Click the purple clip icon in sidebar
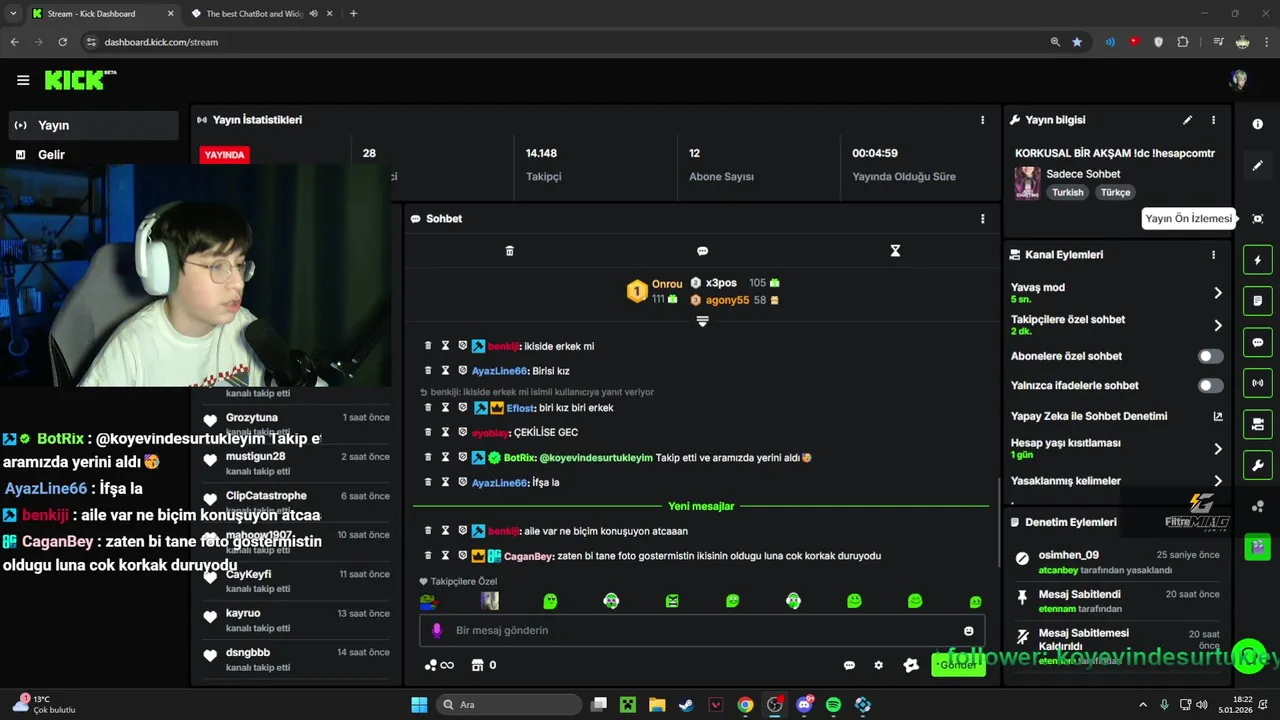1280x720 pixels. [x=1258, y=547]
